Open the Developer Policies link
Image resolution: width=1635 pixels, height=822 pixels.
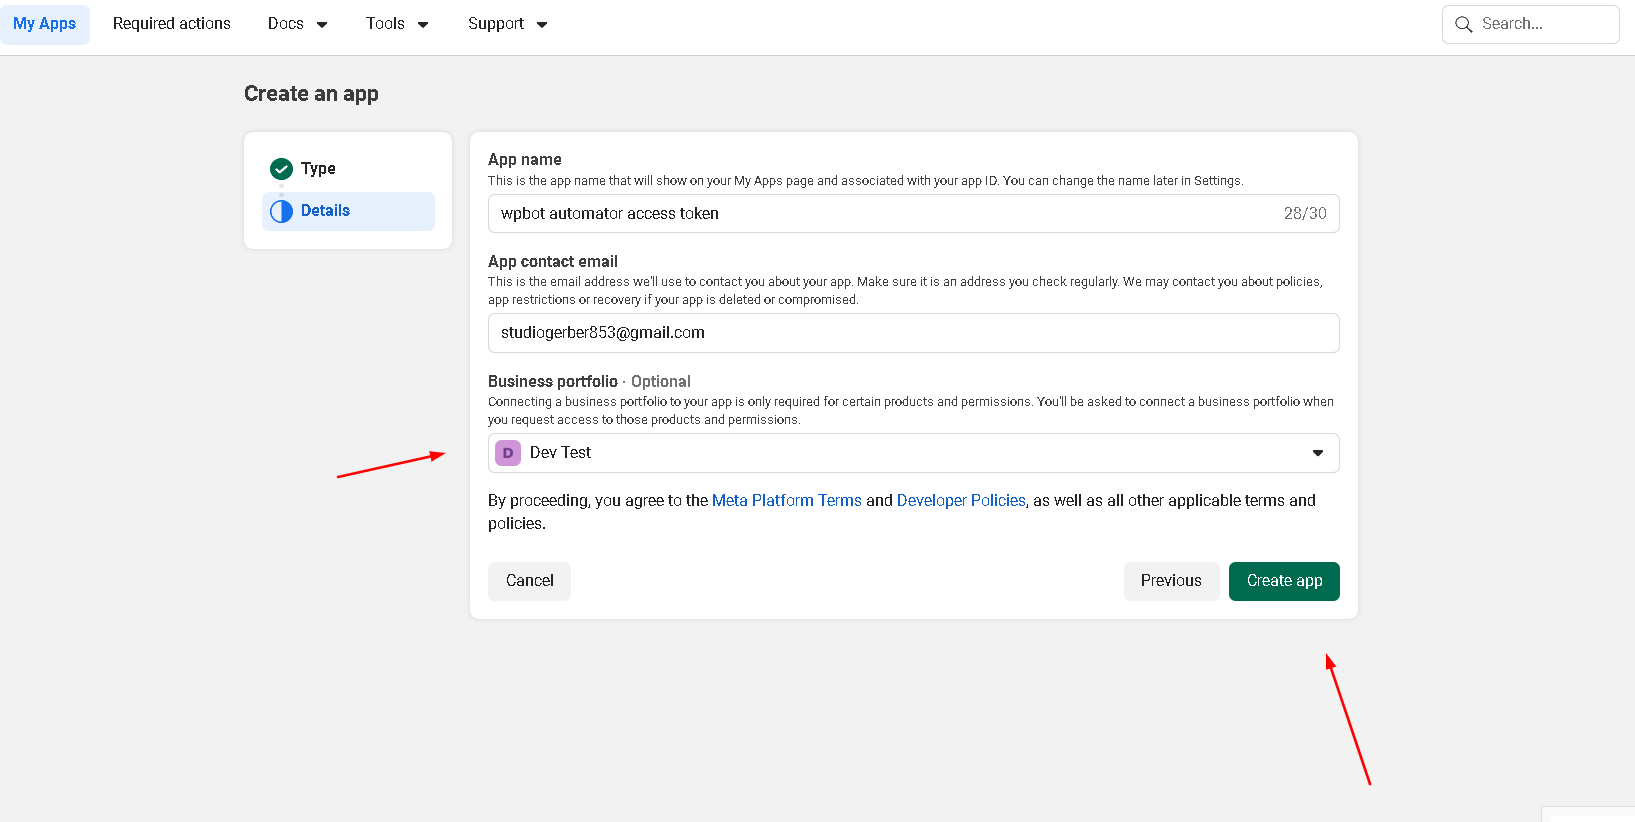960,500
